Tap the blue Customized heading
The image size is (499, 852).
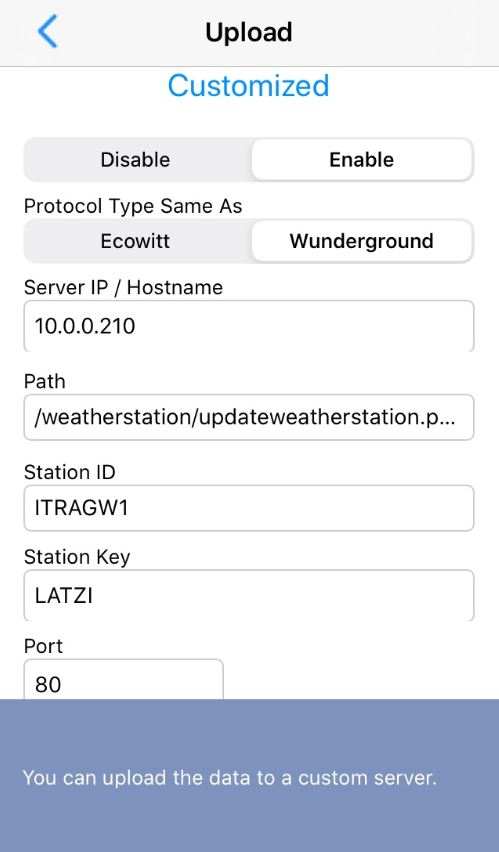click(248, 86)
